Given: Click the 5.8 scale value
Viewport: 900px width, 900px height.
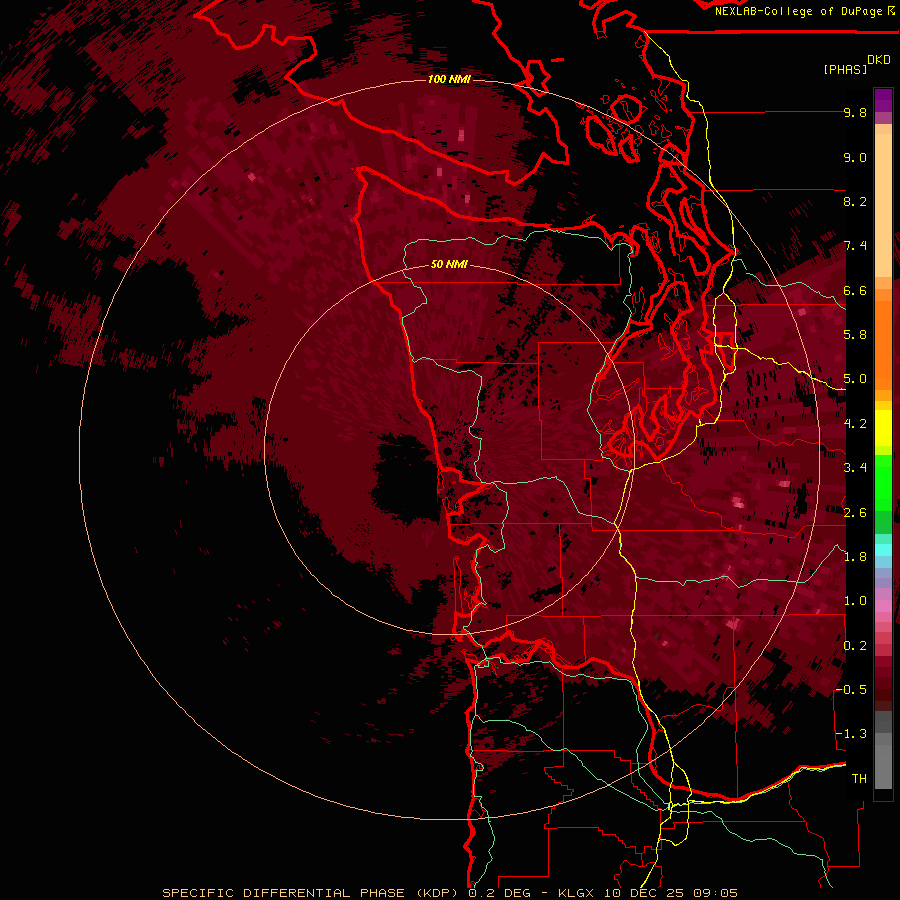Looking at the screenshot, I should coord(855,335).
